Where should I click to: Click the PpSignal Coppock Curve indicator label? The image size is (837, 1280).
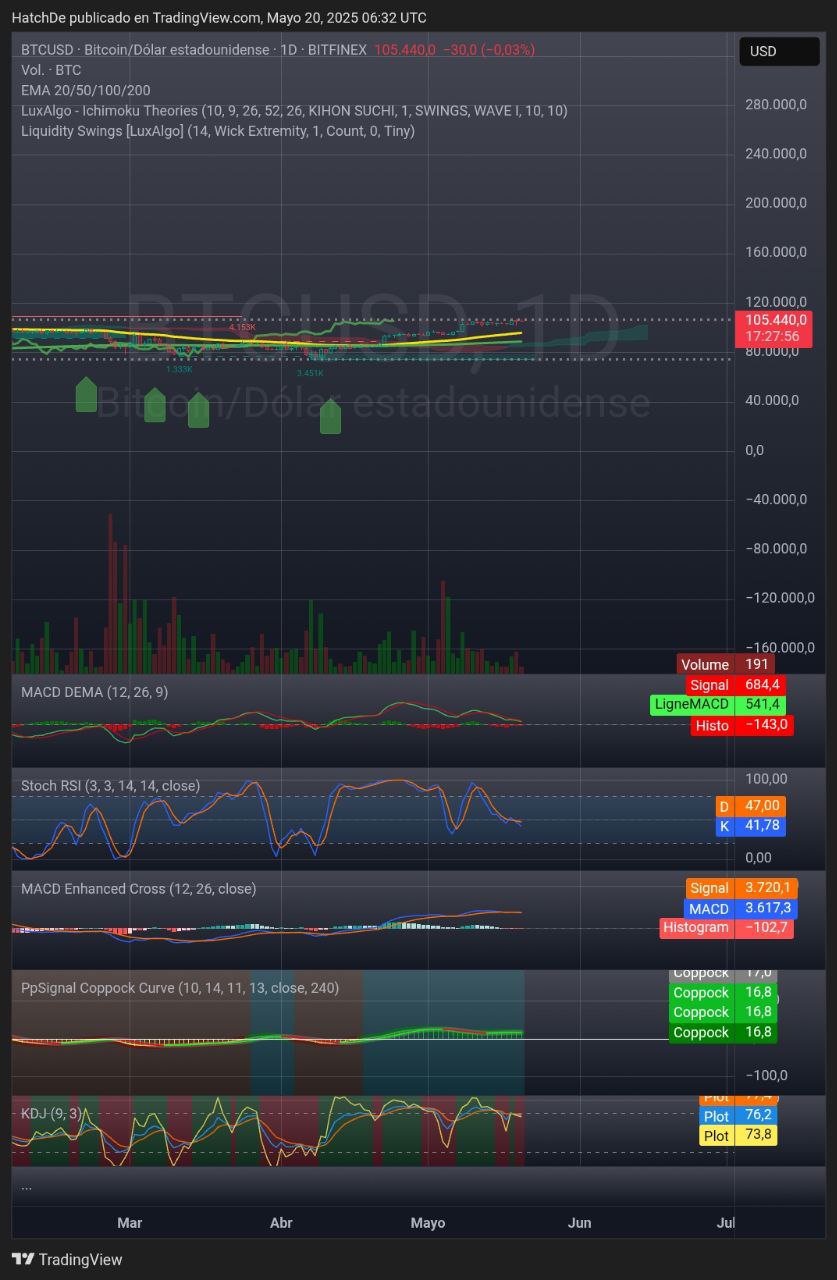(180, 988)
